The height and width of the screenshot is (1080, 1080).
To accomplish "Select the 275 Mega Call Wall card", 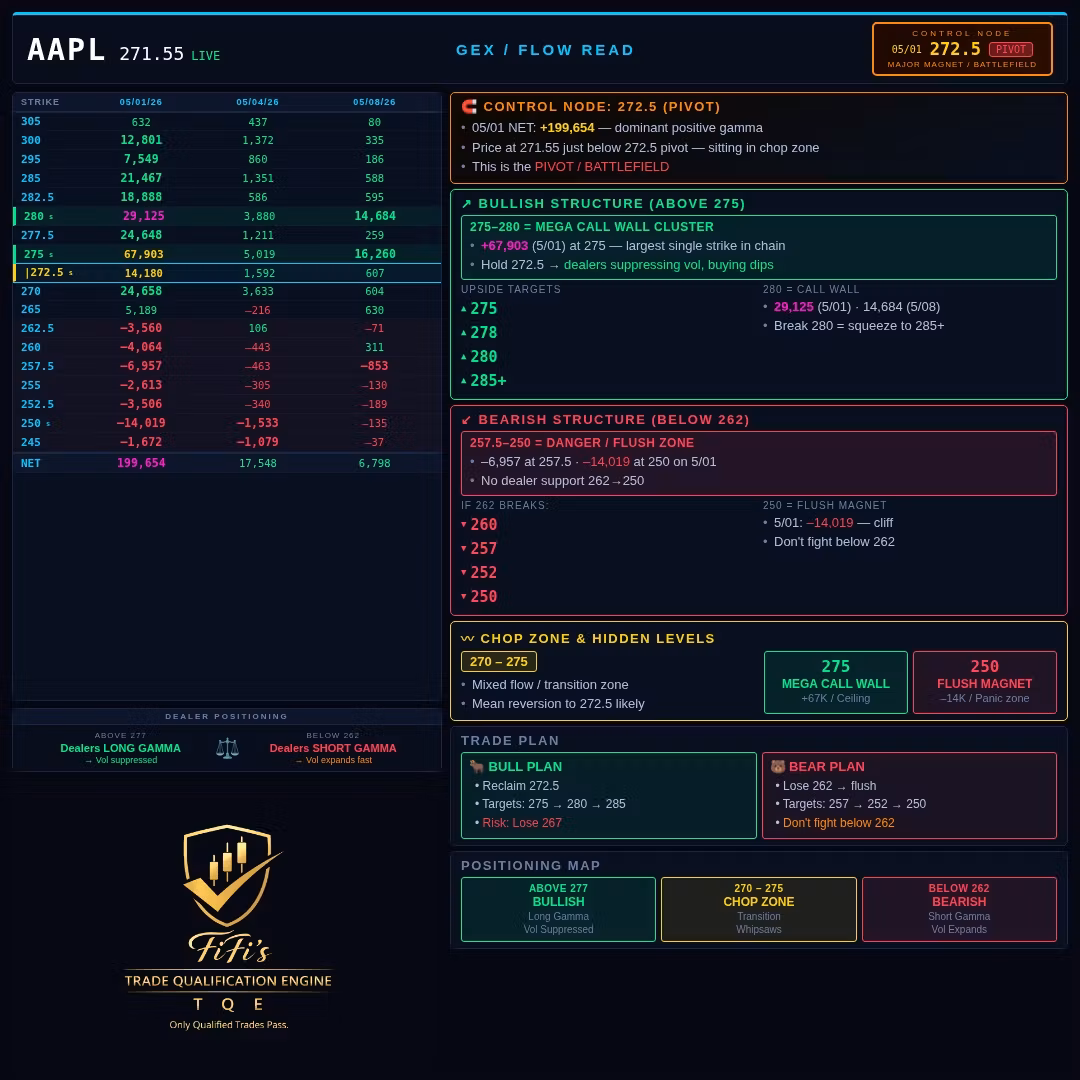I will point(835,682).
